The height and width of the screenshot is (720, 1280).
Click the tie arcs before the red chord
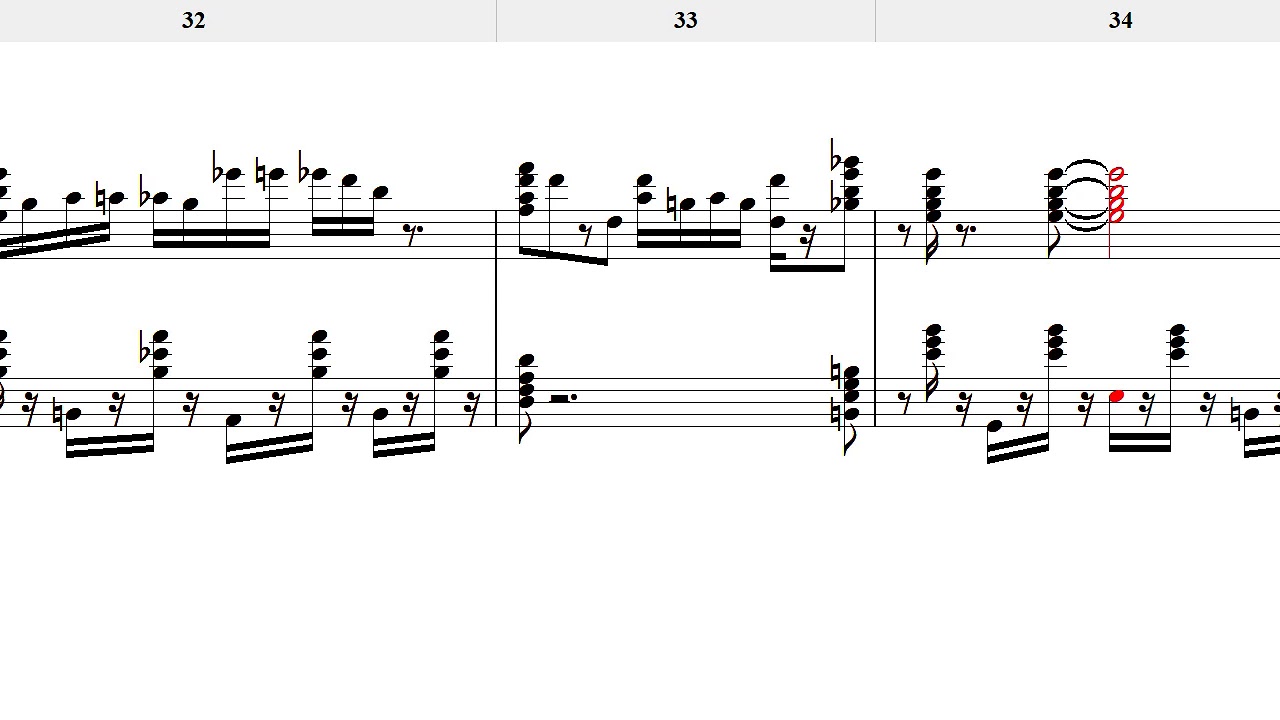[x=1087, y=196]
